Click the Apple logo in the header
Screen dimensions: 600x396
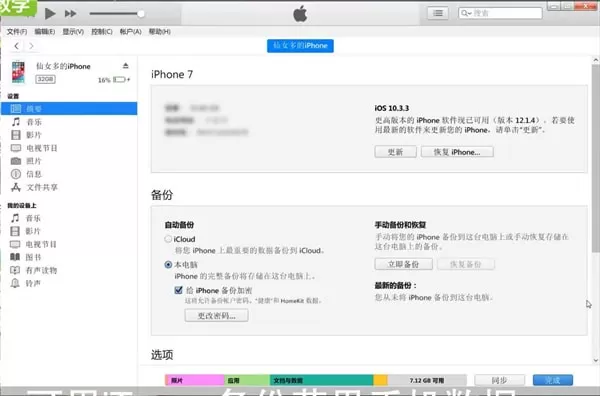pyautogui.click(x=300, y=14)
